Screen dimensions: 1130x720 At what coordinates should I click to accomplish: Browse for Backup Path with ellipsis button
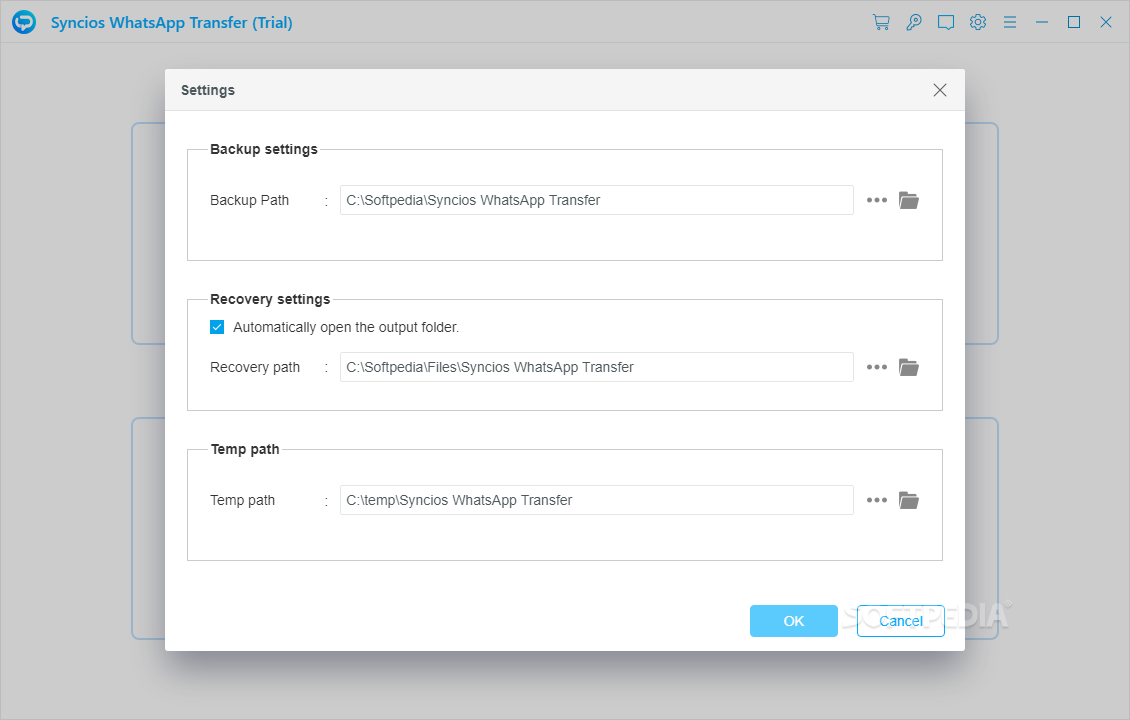click(876, 200)
